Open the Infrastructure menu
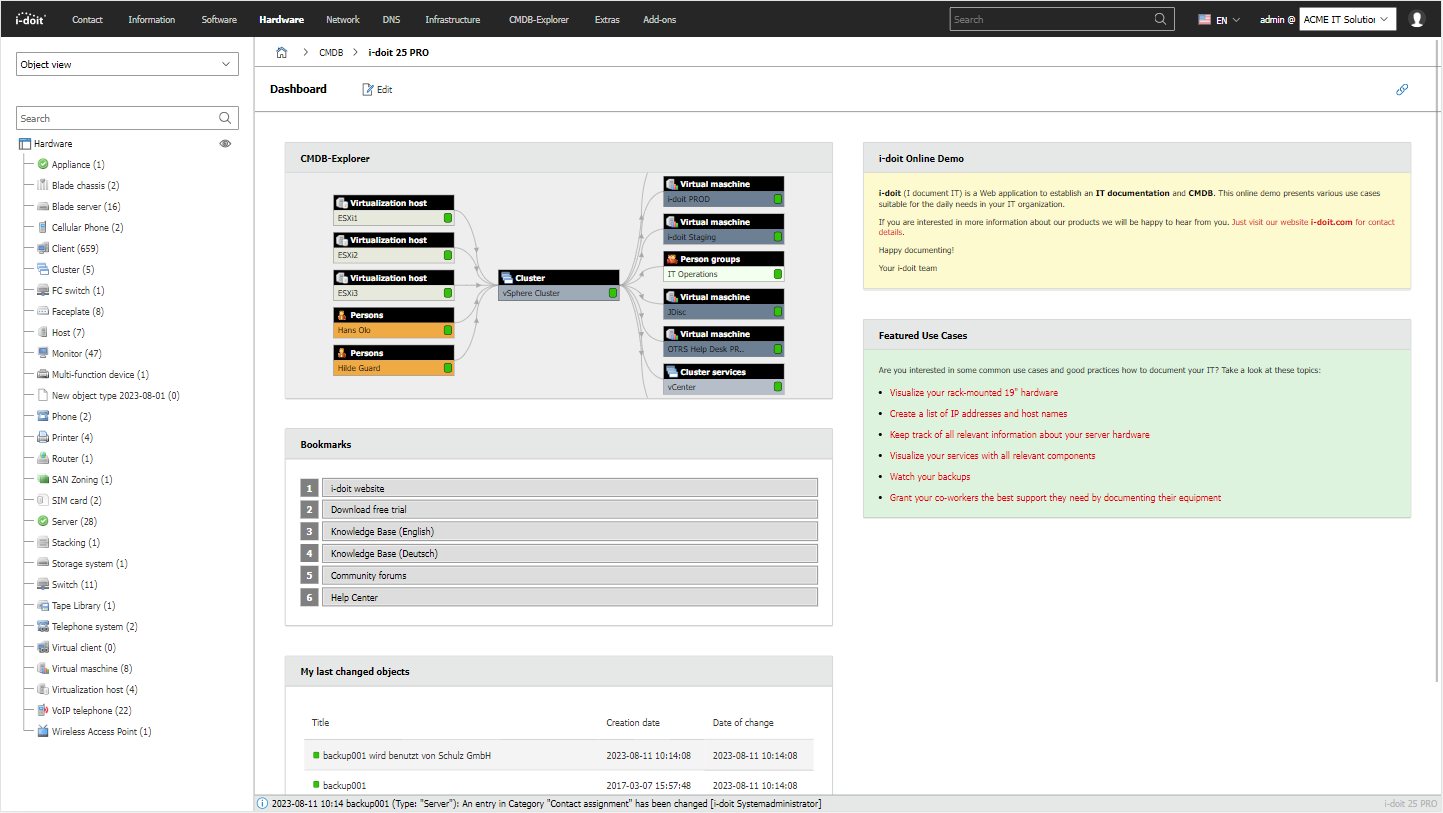Screen dimensions: 1443x813 point(452,19)
